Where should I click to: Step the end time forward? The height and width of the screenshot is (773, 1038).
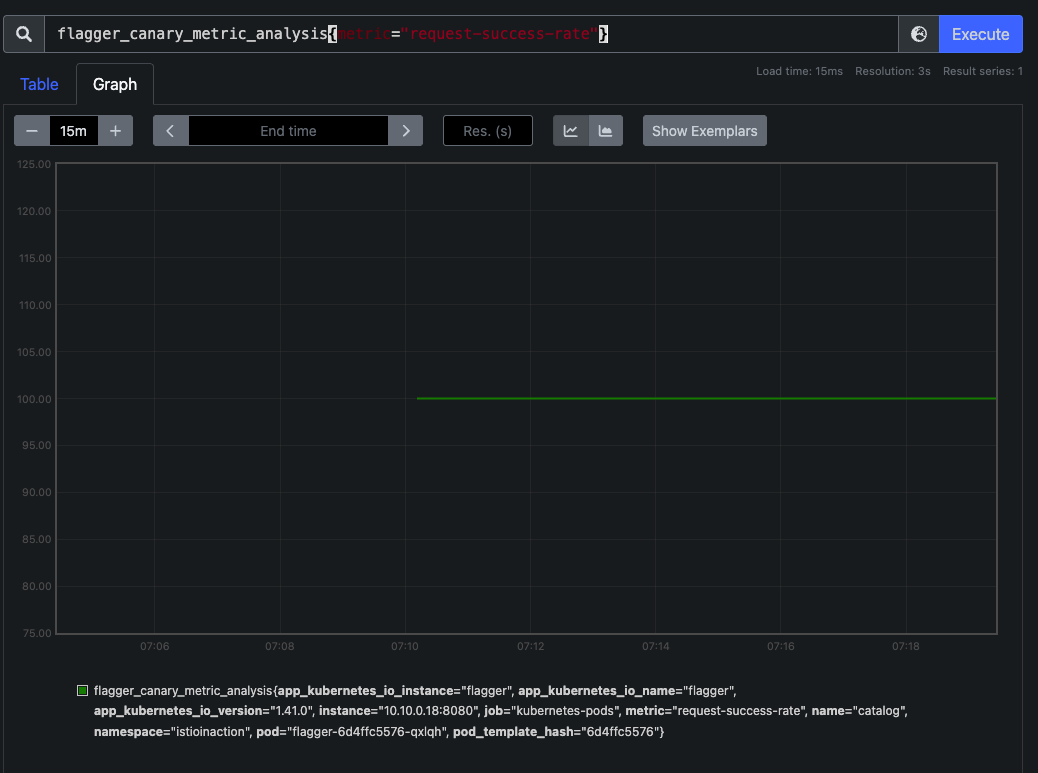(406, 130)
